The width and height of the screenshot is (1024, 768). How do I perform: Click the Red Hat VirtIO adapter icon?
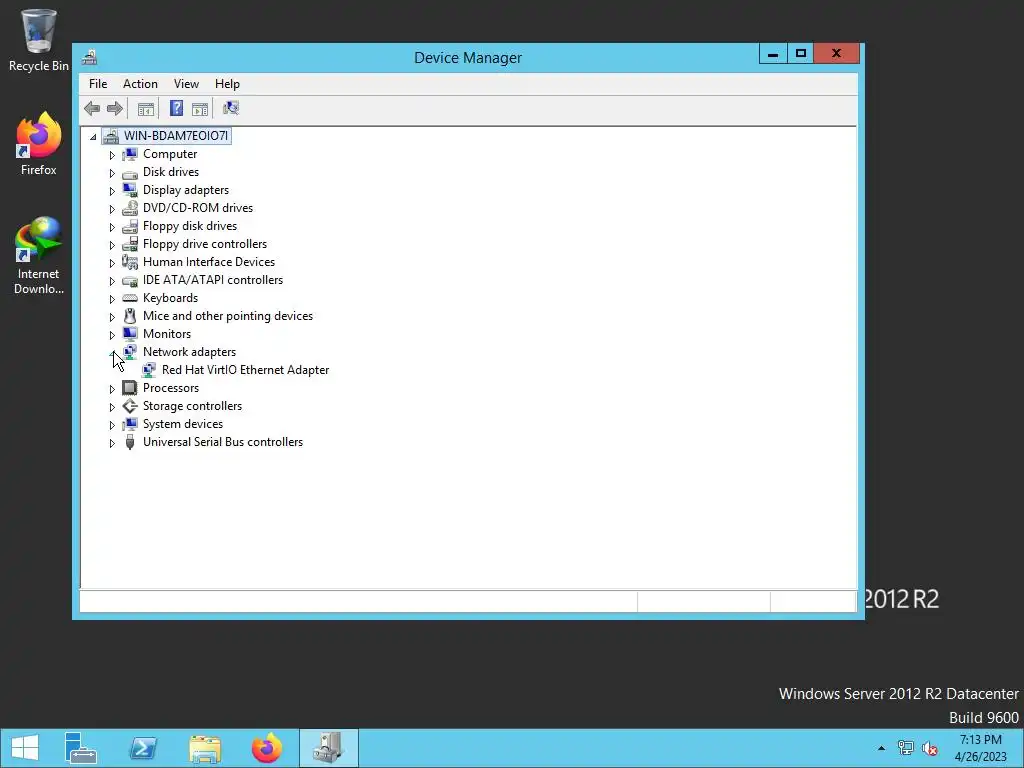tap(149, 370)
